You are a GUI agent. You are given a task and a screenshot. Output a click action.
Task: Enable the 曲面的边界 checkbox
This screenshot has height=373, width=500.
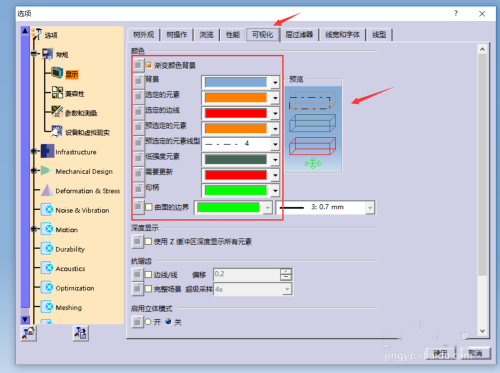tap(149, 207)
